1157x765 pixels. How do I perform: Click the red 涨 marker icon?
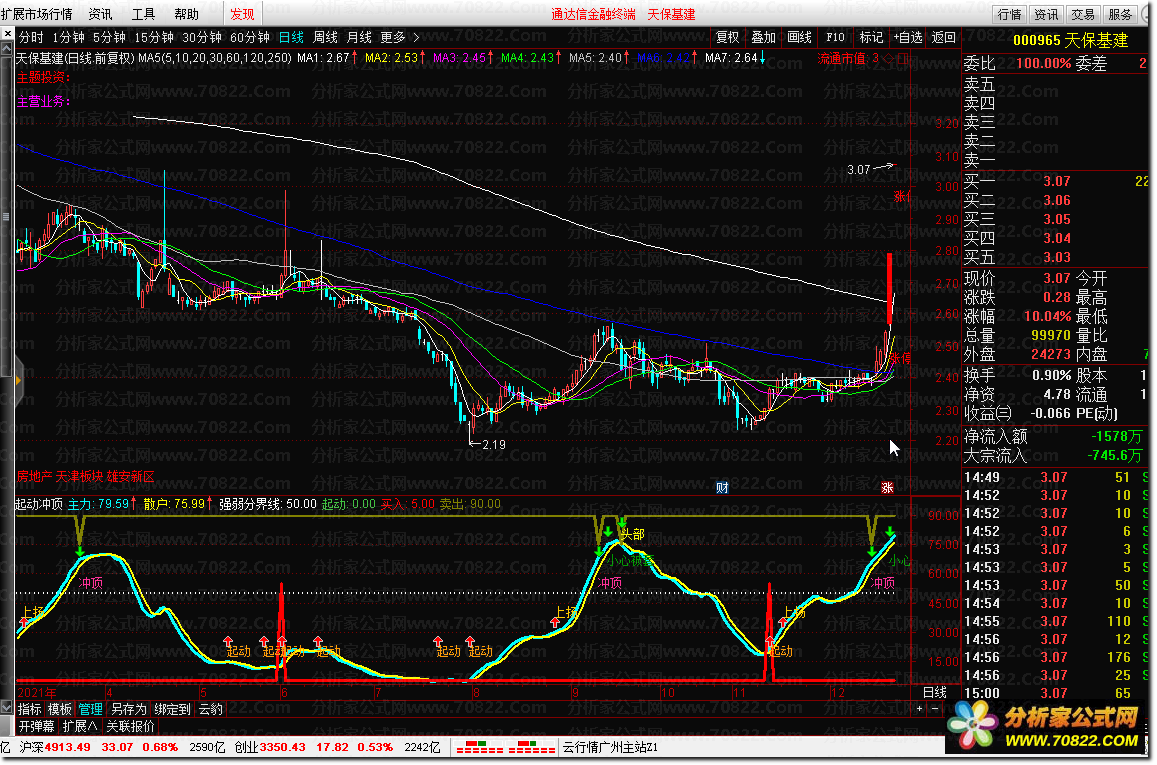[887, 488]
